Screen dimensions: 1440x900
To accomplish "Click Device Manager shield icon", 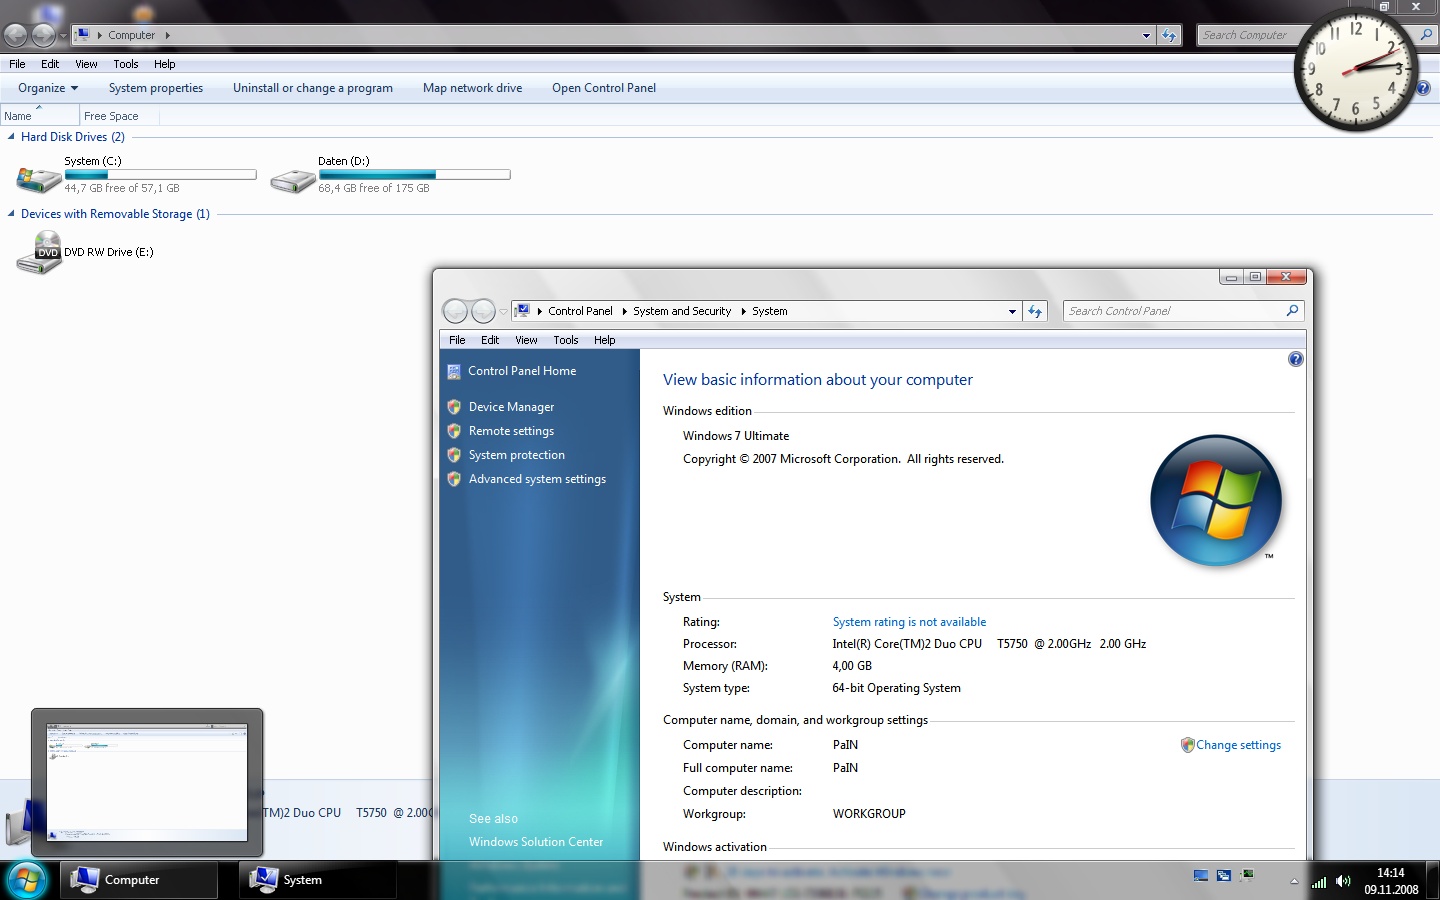I will (x=454, y=407).
